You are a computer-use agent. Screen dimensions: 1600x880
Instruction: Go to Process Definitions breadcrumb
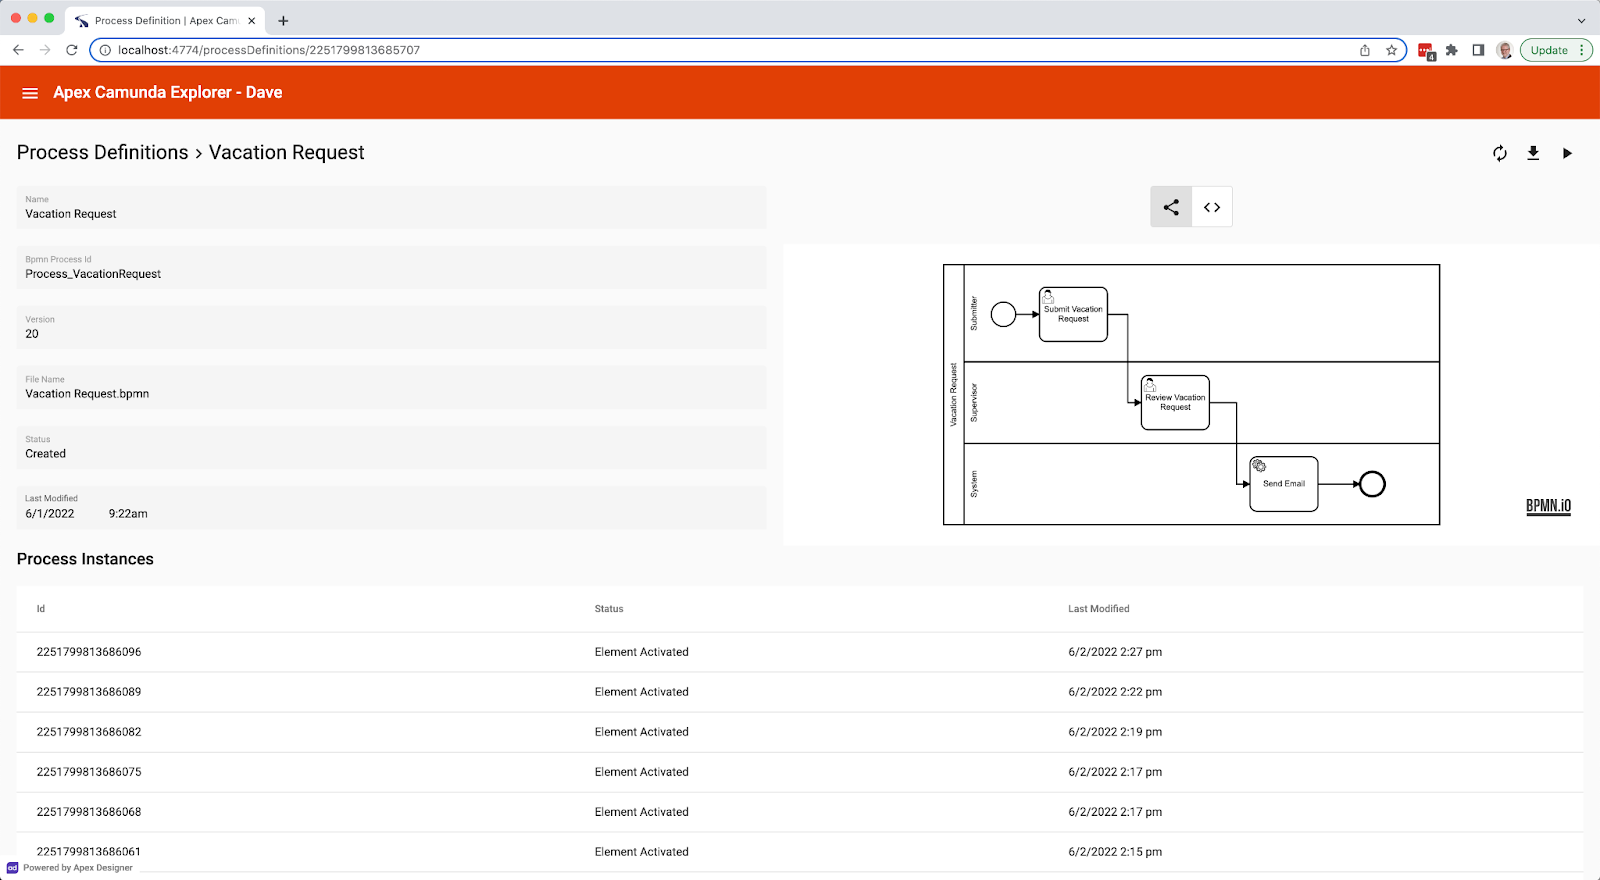pyautogui.click(x=102, y=152)
